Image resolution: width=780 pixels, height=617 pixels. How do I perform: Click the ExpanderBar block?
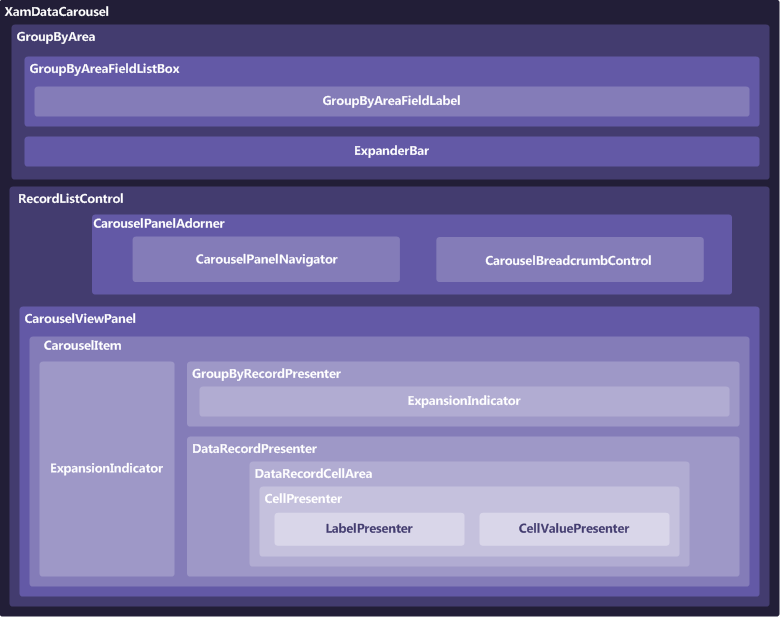(391, 151)
